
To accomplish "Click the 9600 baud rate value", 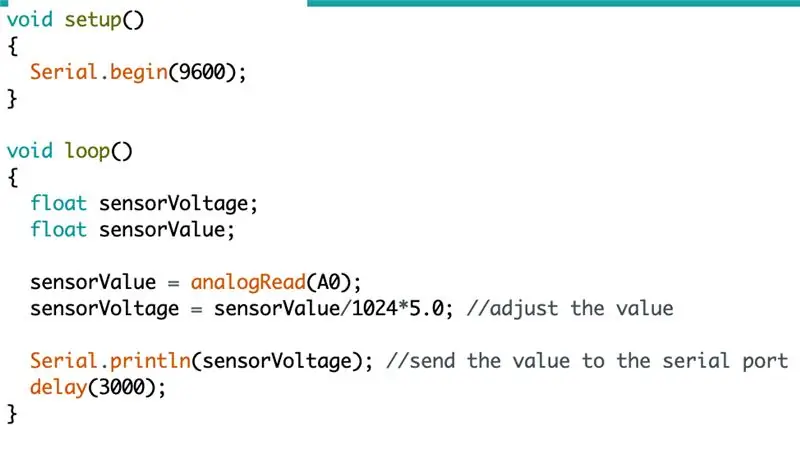I will click(x=202, y=72).
